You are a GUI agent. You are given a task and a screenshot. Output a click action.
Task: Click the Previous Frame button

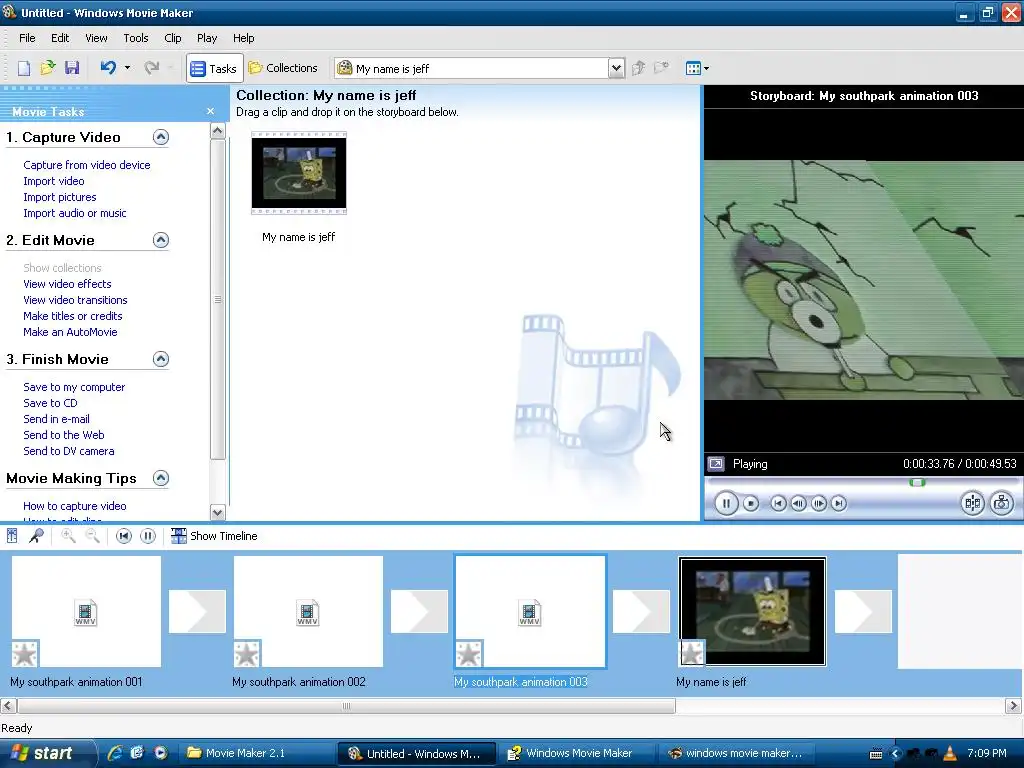[x=798, y=504]
